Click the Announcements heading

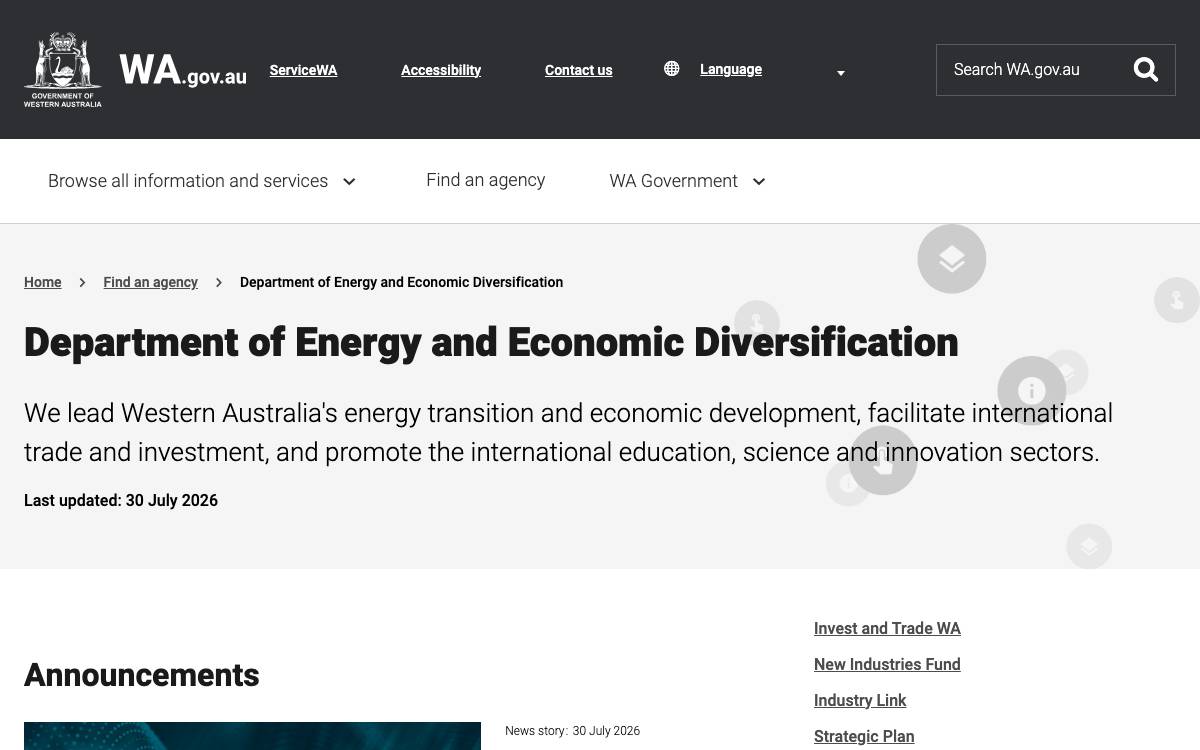[141, 675]
